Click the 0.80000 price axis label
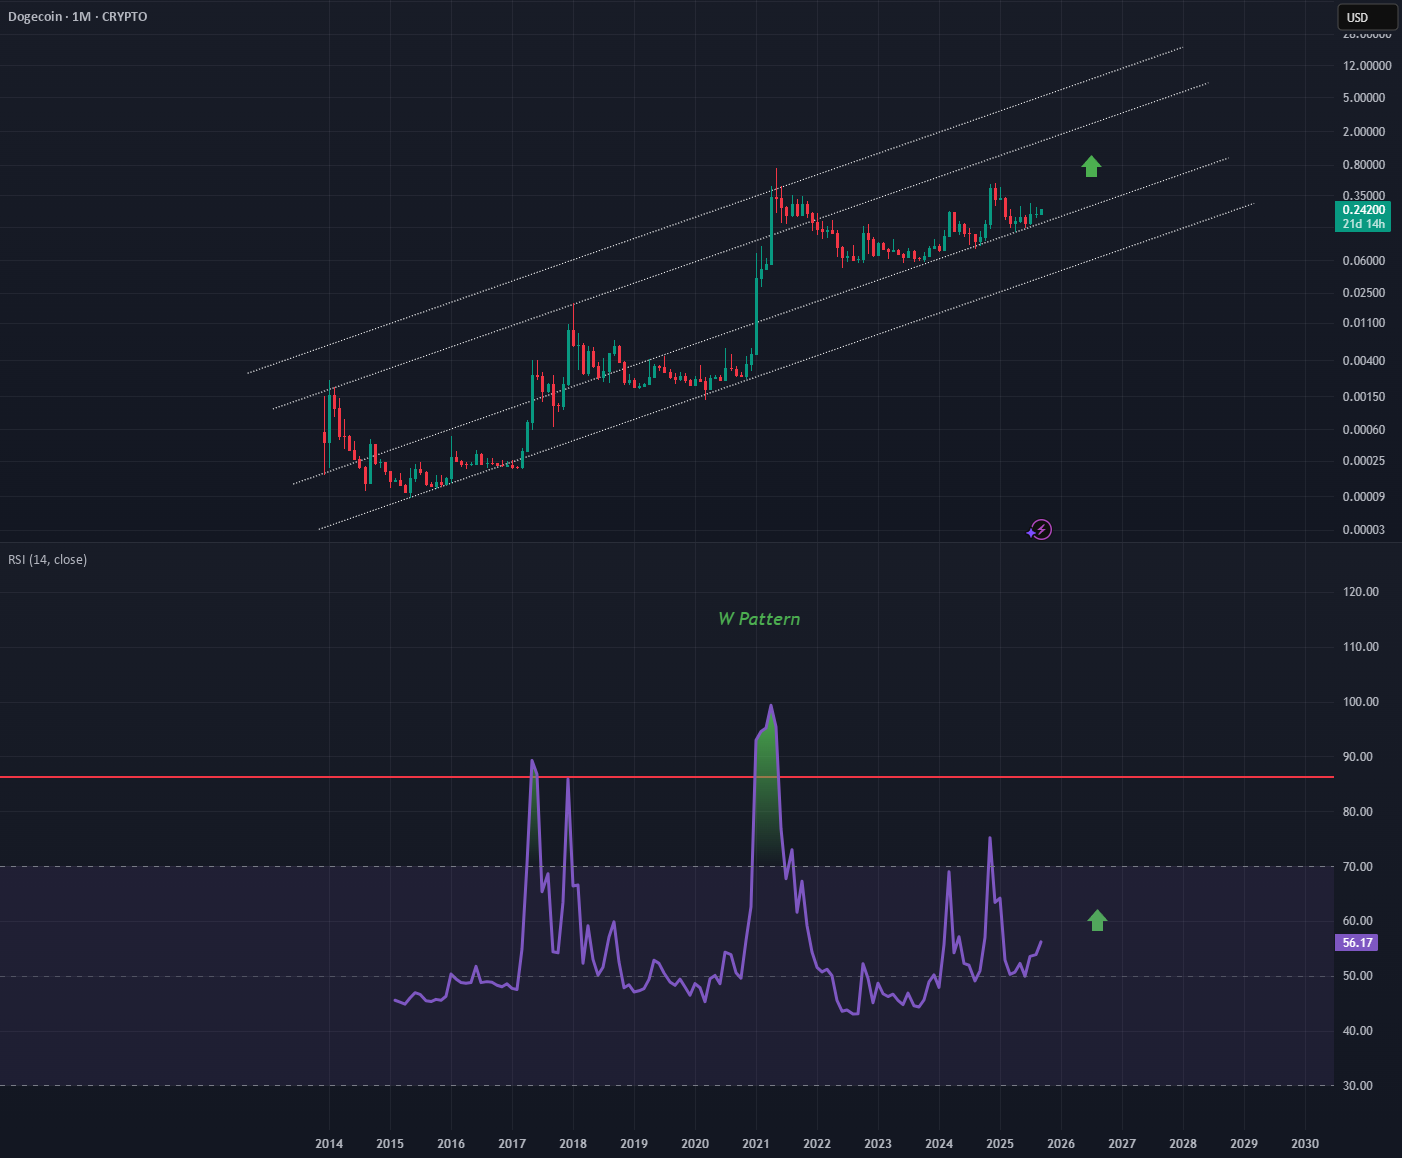Screen dimensions: 1402x1158 [1364, 165]
